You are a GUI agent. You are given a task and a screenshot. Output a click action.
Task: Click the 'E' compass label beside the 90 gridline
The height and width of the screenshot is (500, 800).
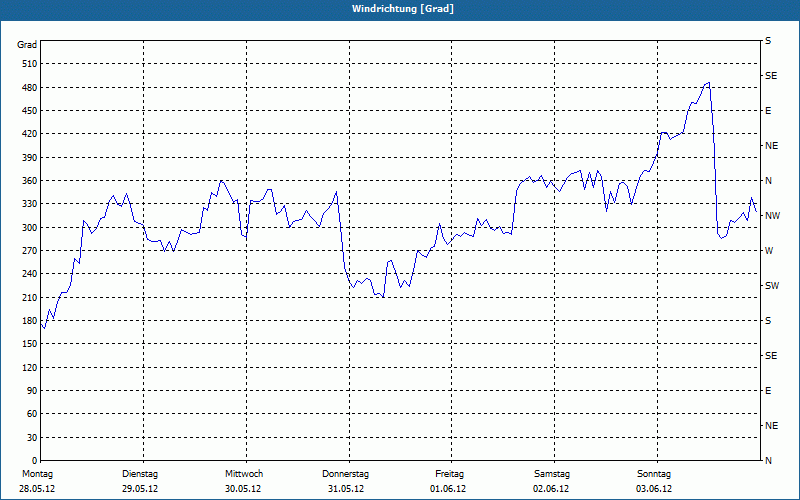(768, 391)
